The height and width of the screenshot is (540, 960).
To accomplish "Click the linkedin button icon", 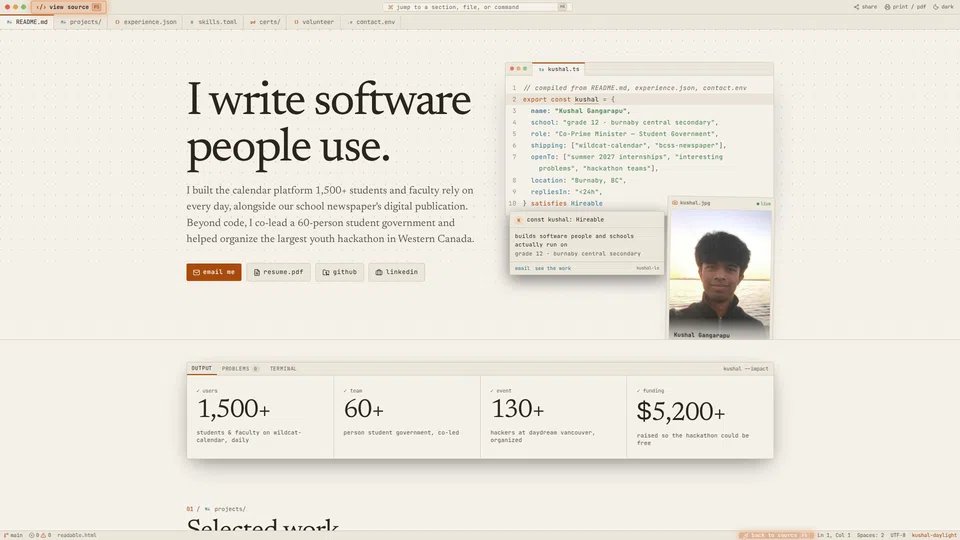I will tap(378, 272).
